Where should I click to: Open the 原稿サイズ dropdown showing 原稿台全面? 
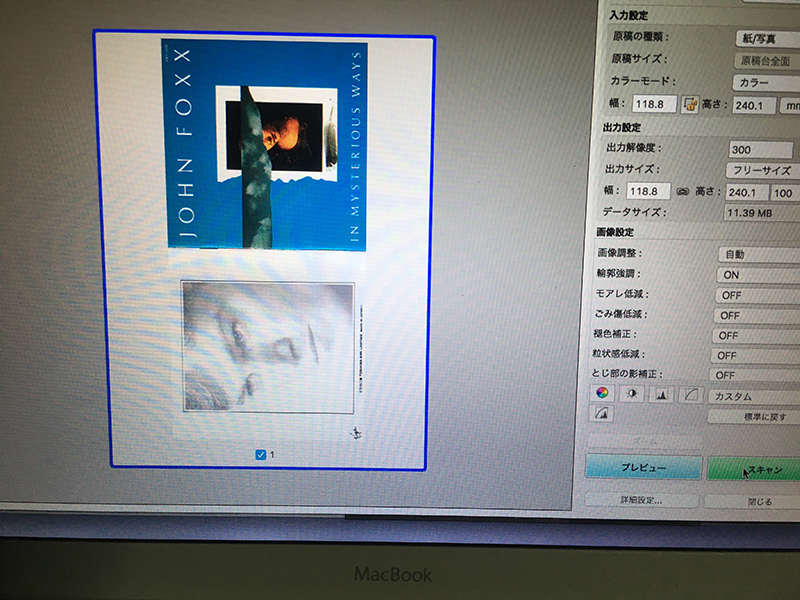(767, 61)
